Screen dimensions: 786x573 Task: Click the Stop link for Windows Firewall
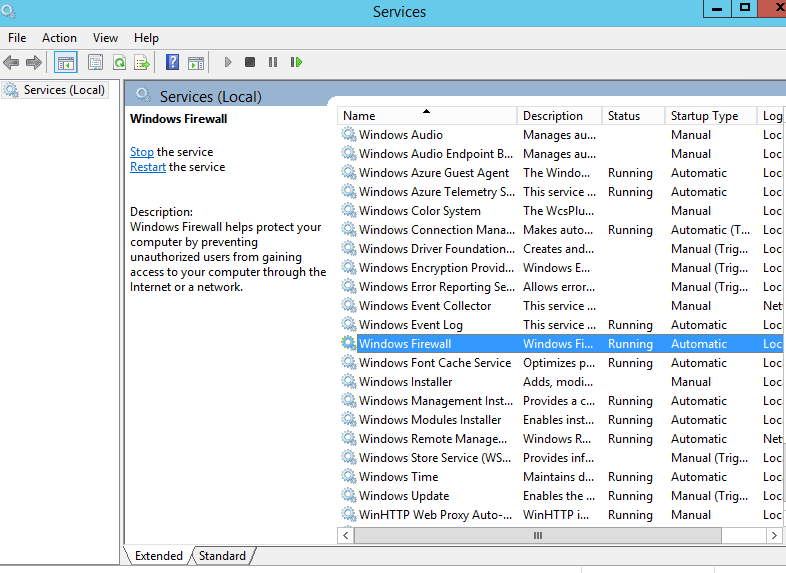coord(142,152)
